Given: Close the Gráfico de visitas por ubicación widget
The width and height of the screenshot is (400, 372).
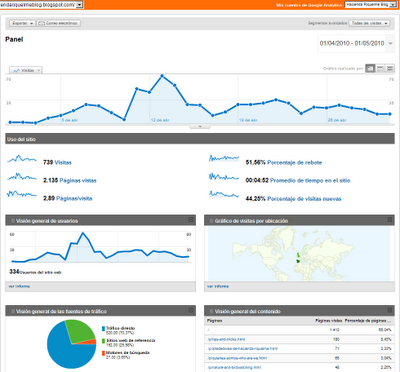Looking at the screenshot, I should 390,220.
